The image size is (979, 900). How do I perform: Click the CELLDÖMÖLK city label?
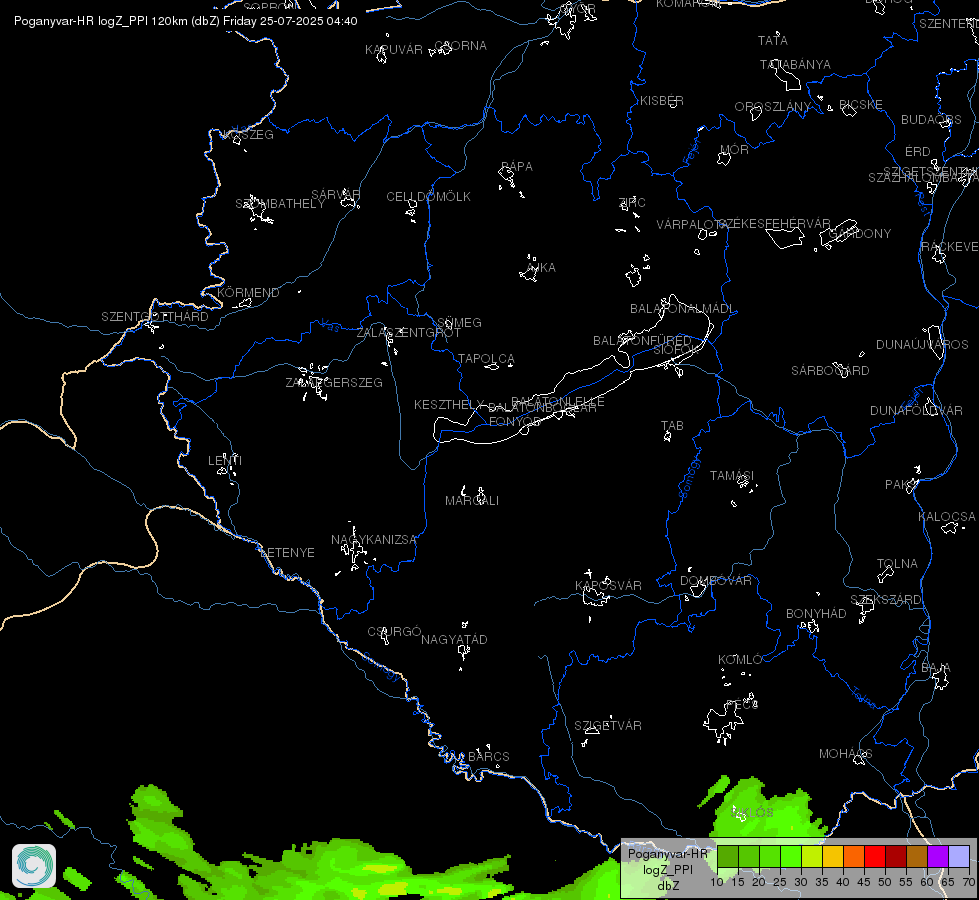[428, 197]
